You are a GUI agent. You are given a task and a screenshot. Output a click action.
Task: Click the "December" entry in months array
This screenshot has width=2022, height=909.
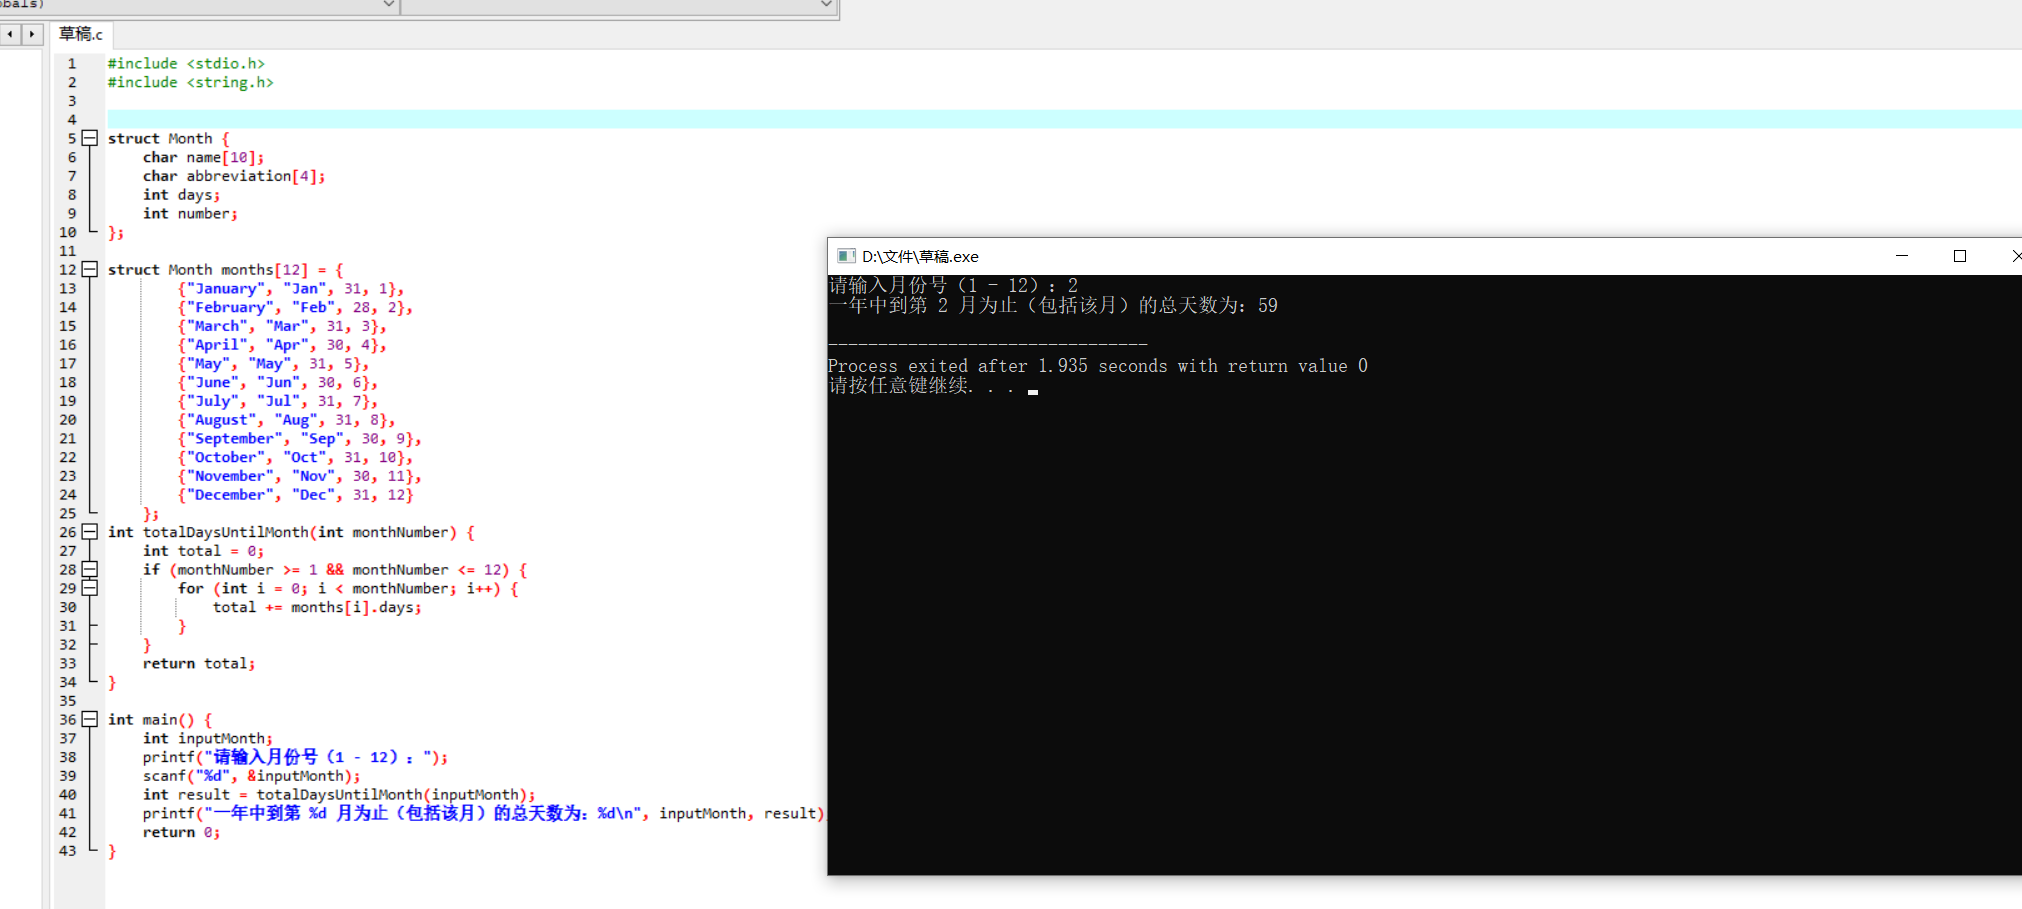(295, 494)
